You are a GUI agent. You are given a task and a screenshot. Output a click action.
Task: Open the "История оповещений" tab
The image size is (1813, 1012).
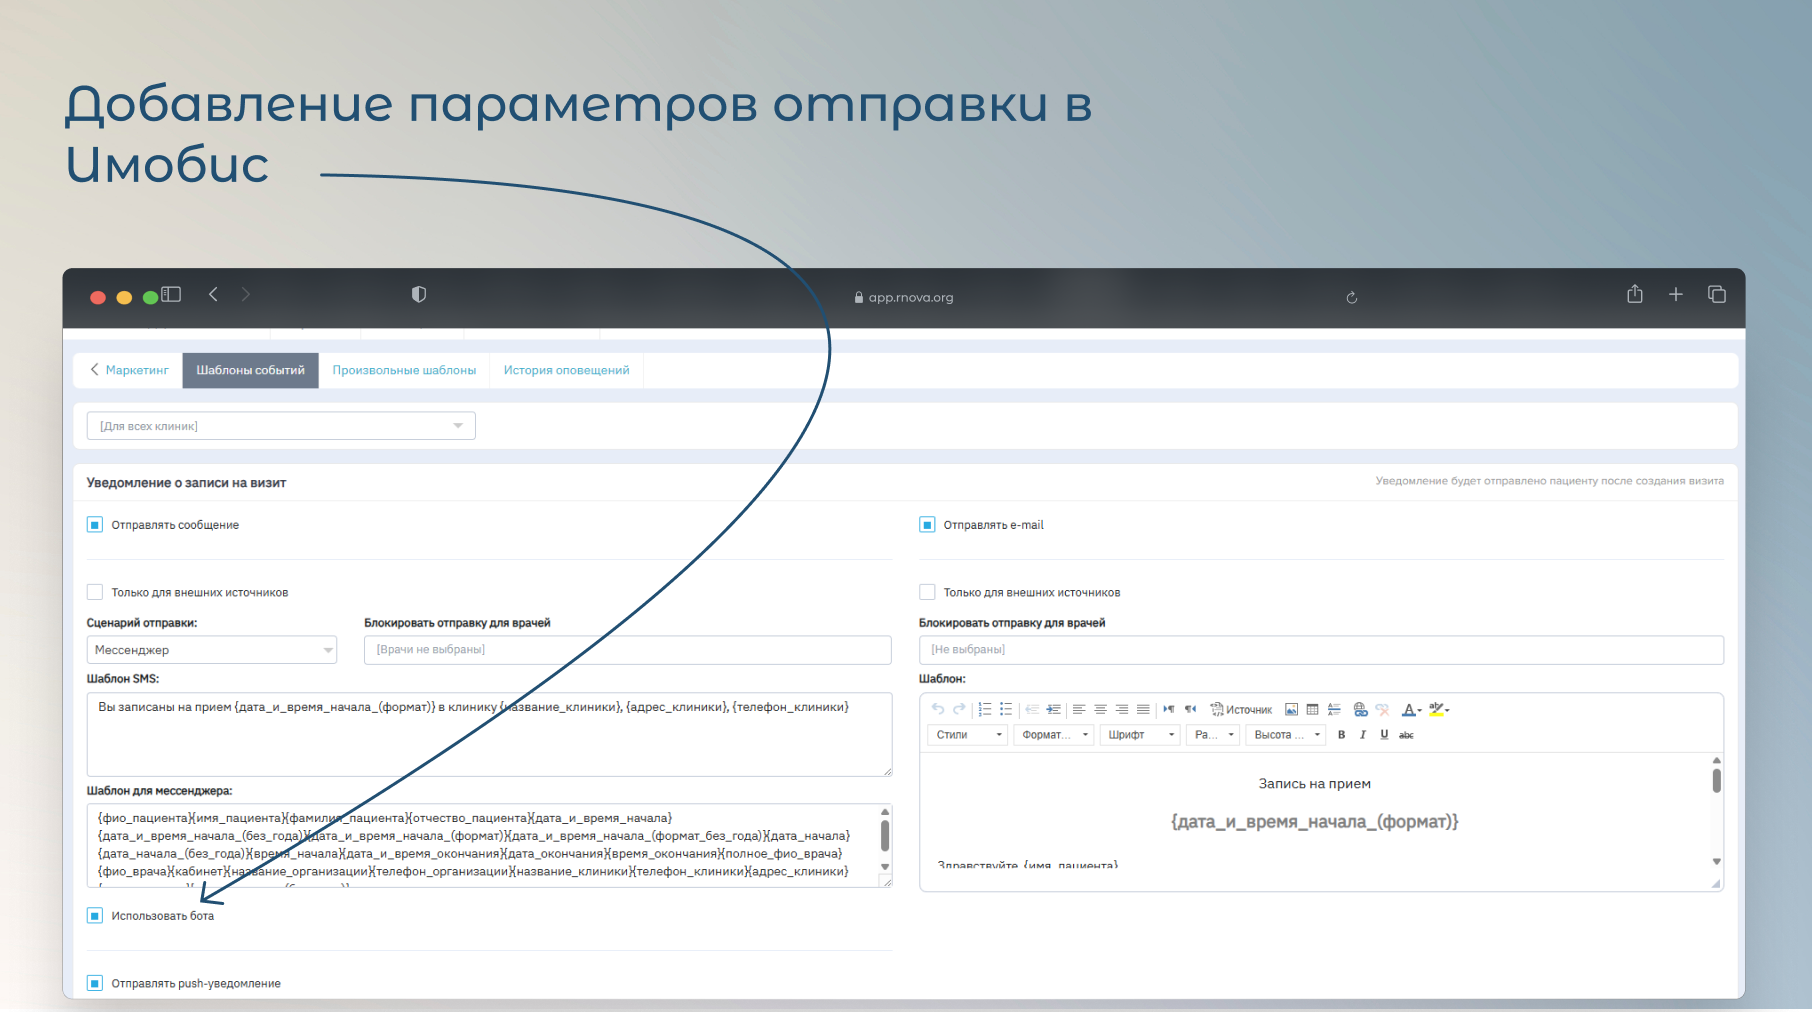[566, 370]
